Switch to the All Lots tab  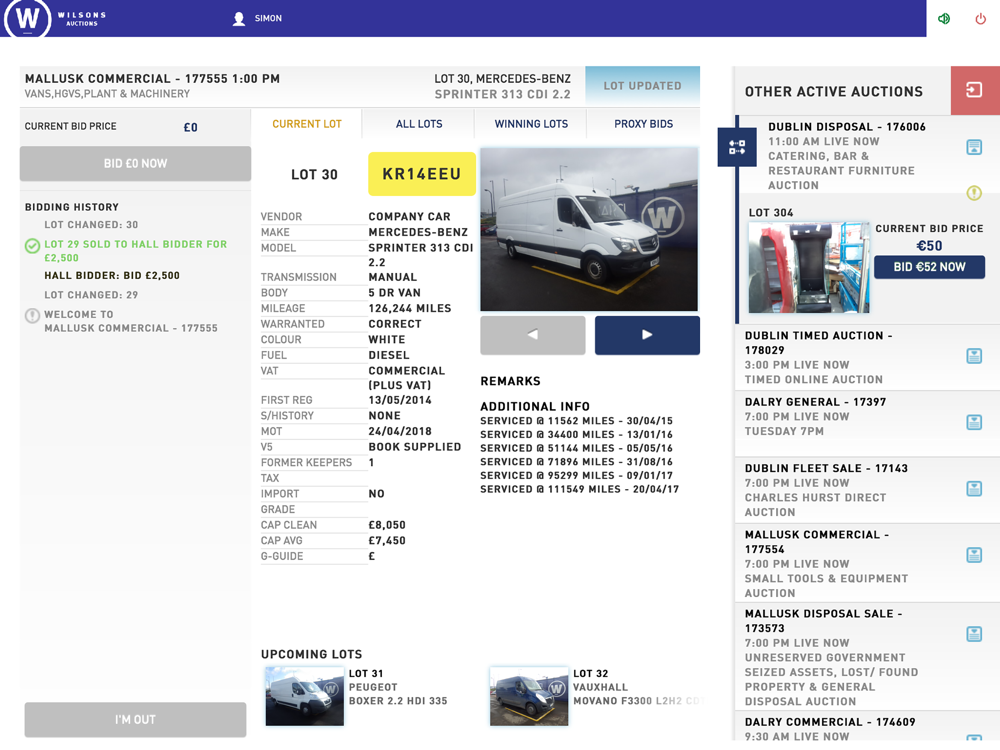[419, 124]
